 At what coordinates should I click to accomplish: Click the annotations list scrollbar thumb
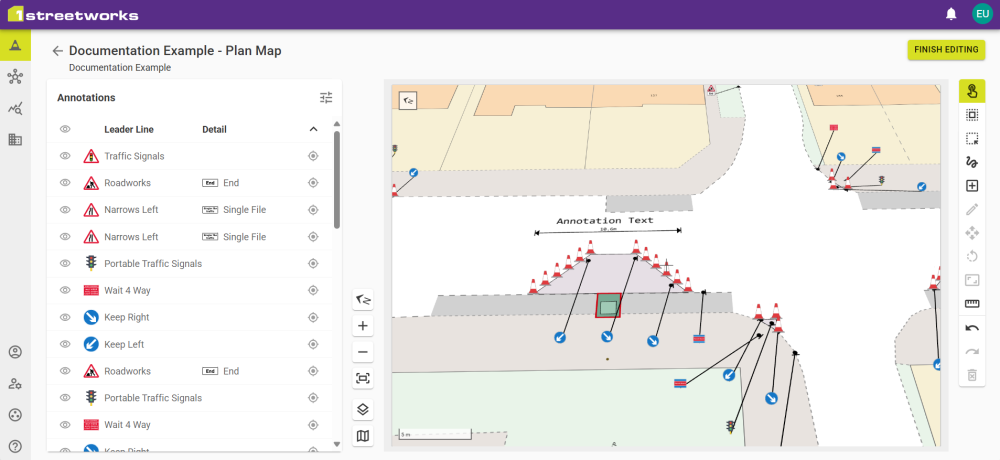pyautogui.click(x=336, y=180)
